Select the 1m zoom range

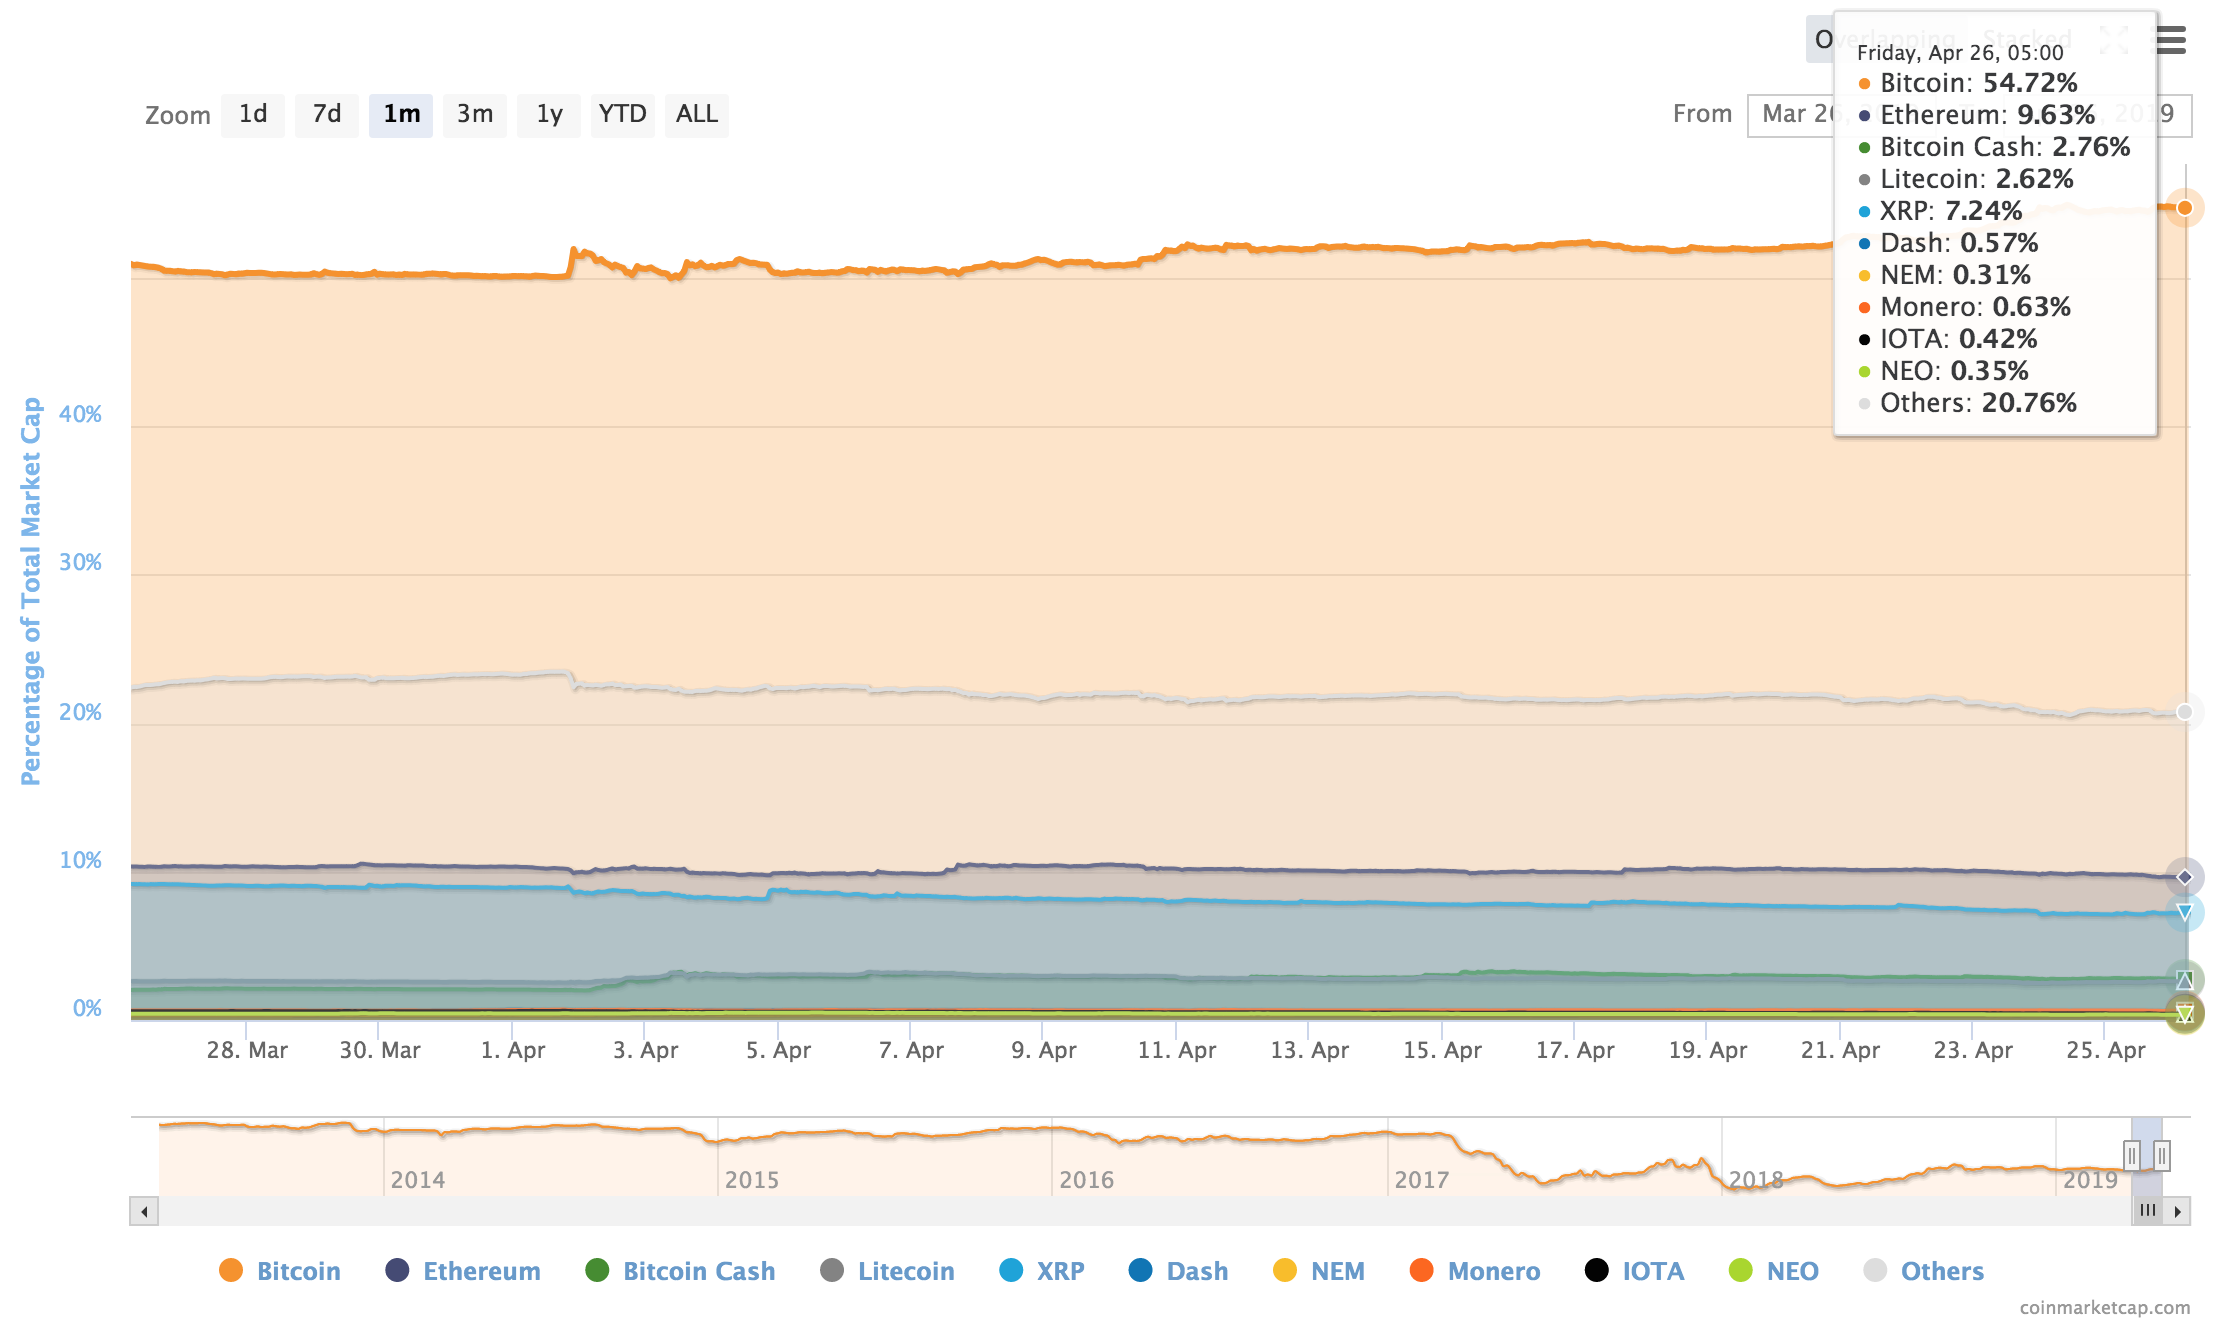401,115
